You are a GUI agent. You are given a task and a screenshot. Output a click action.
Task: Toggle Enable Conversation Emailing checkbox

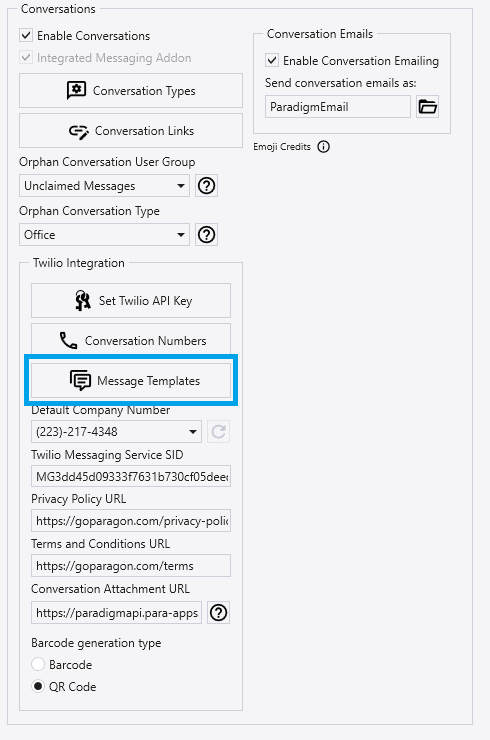(272, 60)
